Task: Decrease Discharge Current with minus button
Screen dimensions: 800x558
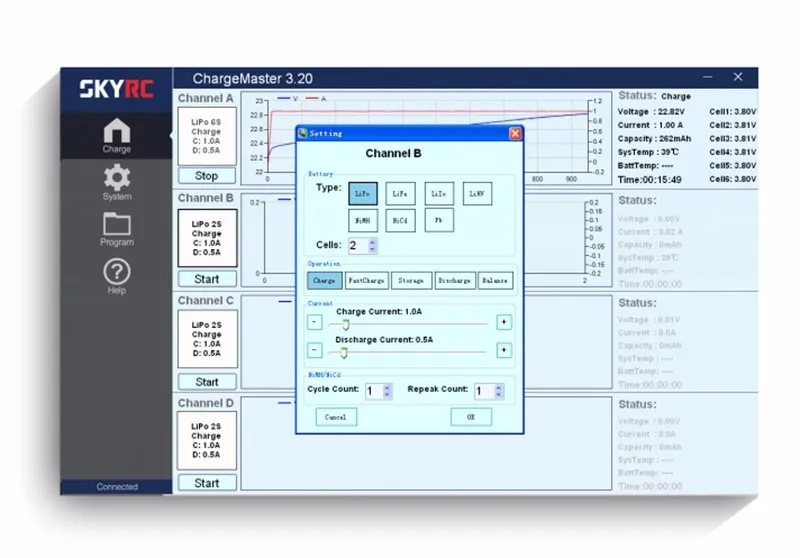Action: click(x=314, y=350)
